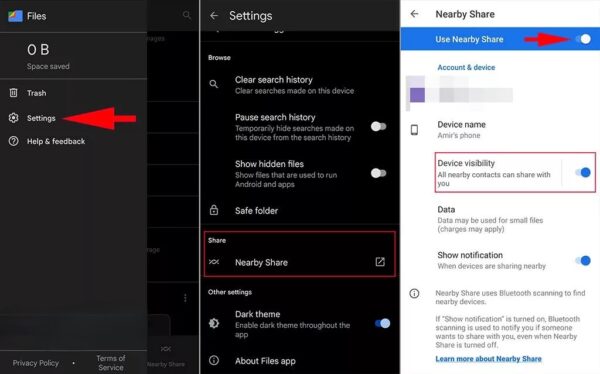Toggle the Show notification switch
The height and width of the screenshot is (374, 600).
[x=583, y=261]
